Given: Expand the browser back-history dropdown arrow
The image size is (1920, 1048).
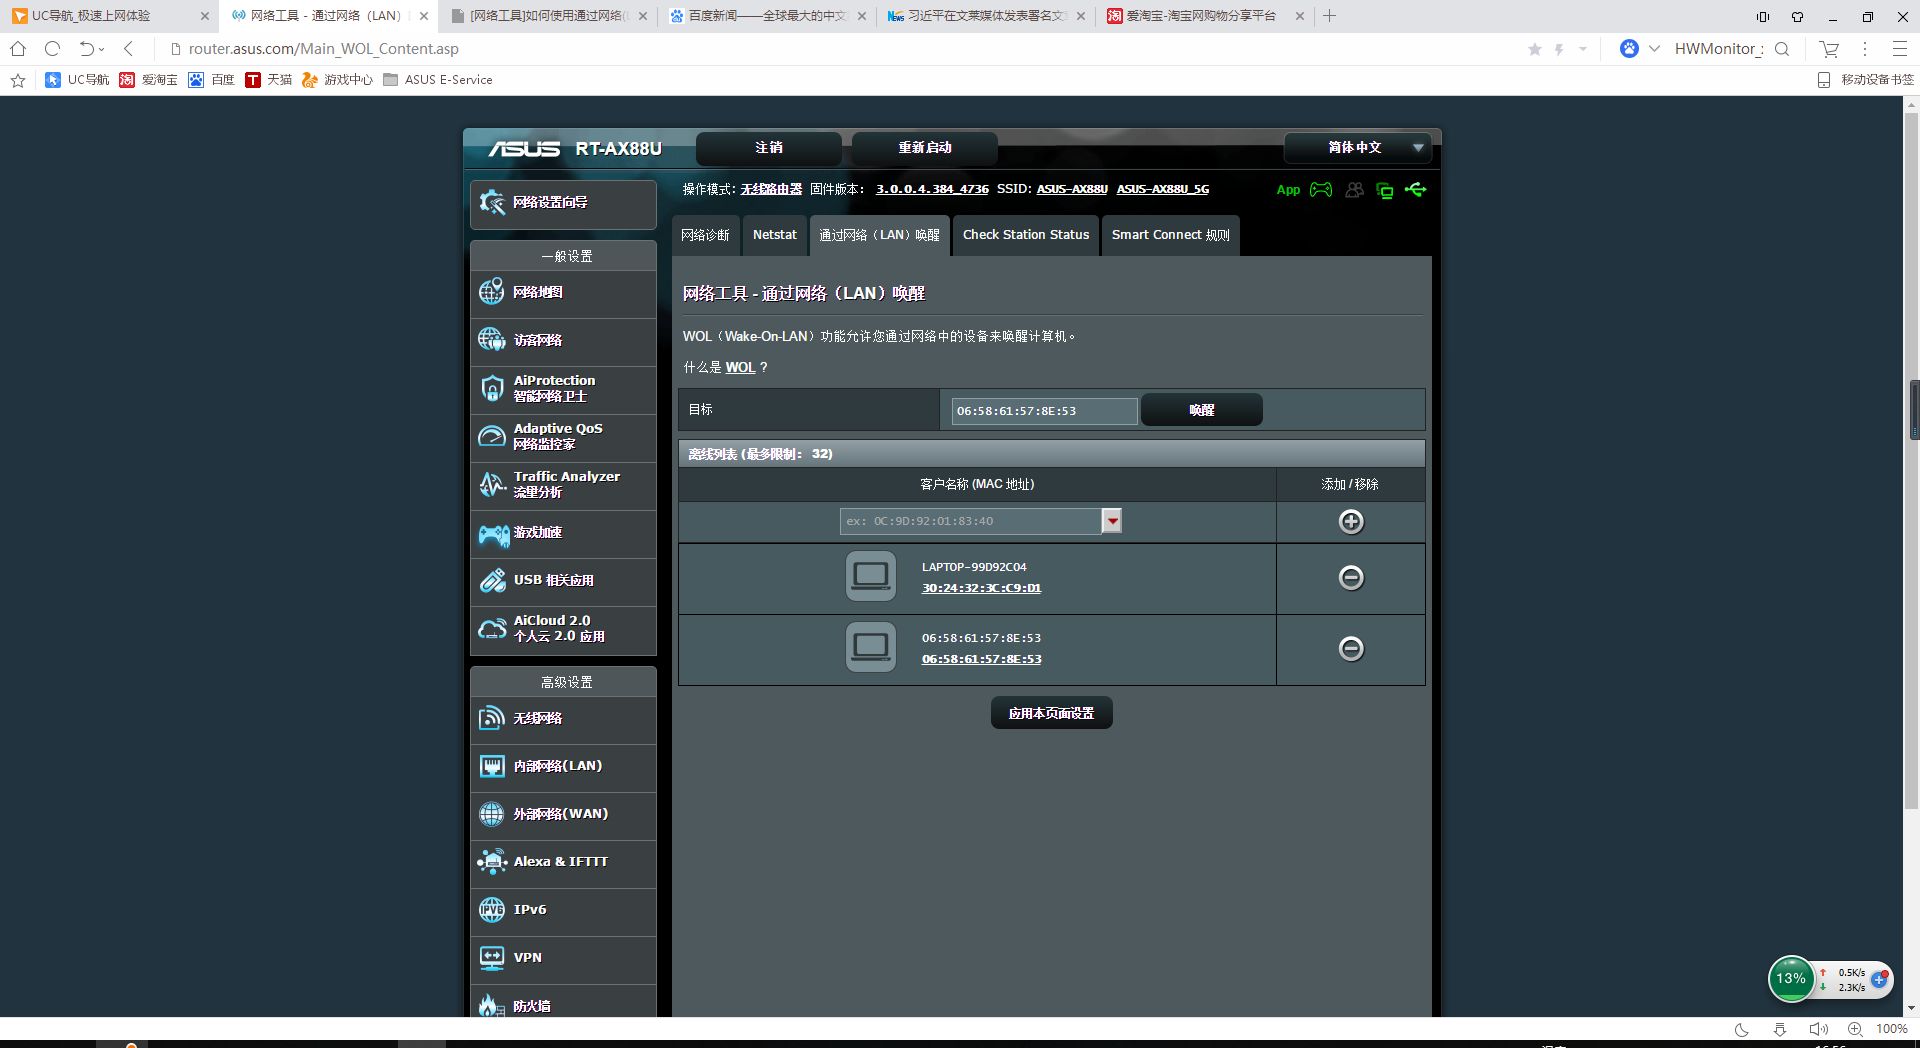Looking at the screenshot, I should point(102,49).
